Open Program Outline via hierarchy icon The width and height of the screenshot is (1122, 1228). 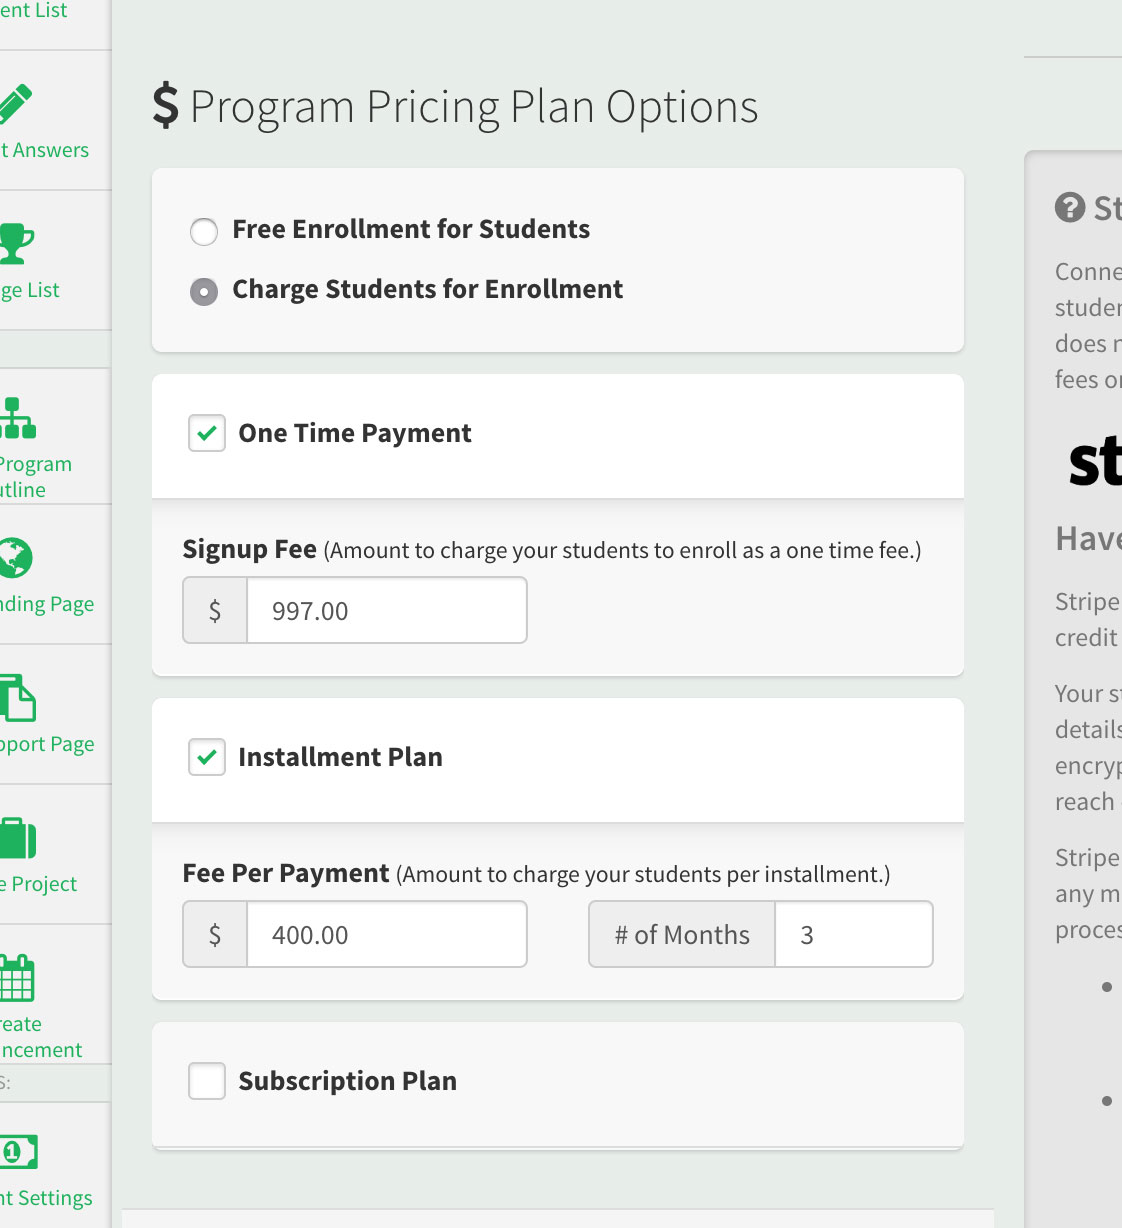(18, 419)
